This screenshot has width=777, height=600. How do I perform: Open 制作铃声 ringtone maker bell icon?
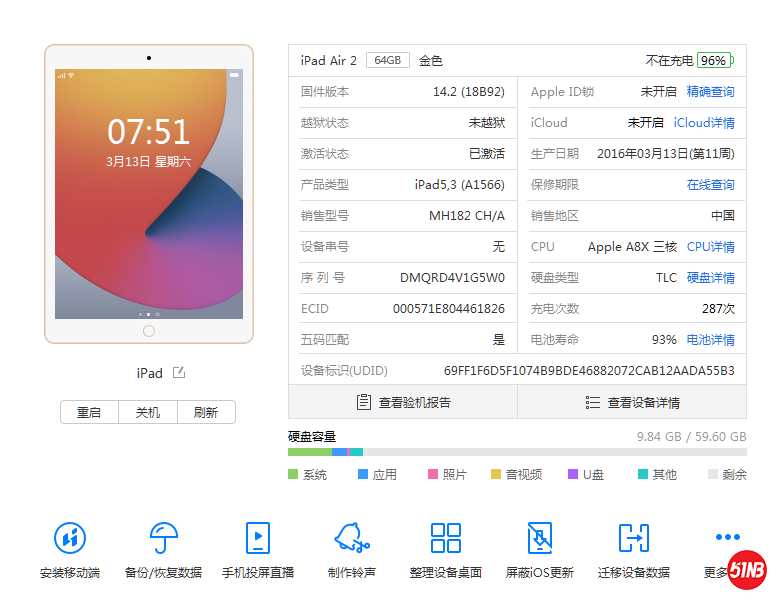(x=351, y=538)
